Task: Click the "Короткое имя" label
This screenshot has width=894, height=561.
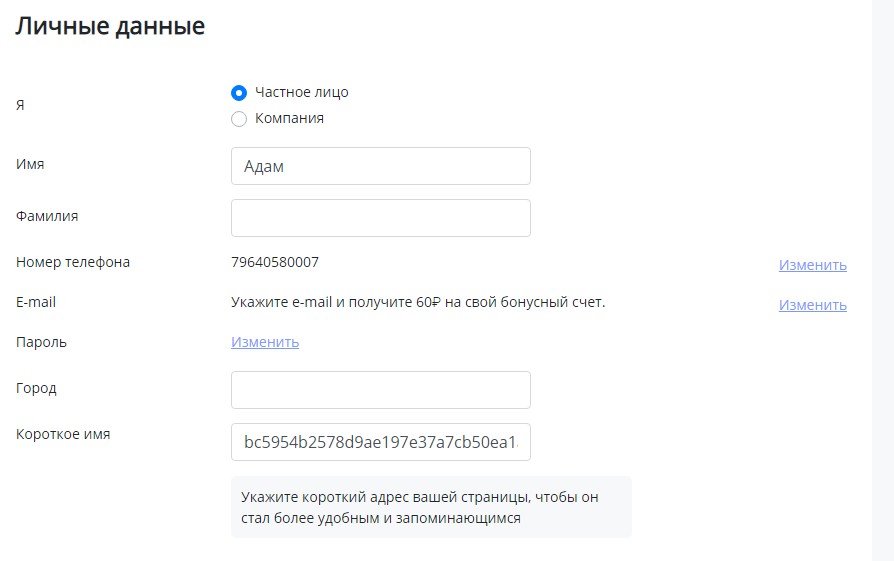Action: pyautogui.click(x=63, y=434)
